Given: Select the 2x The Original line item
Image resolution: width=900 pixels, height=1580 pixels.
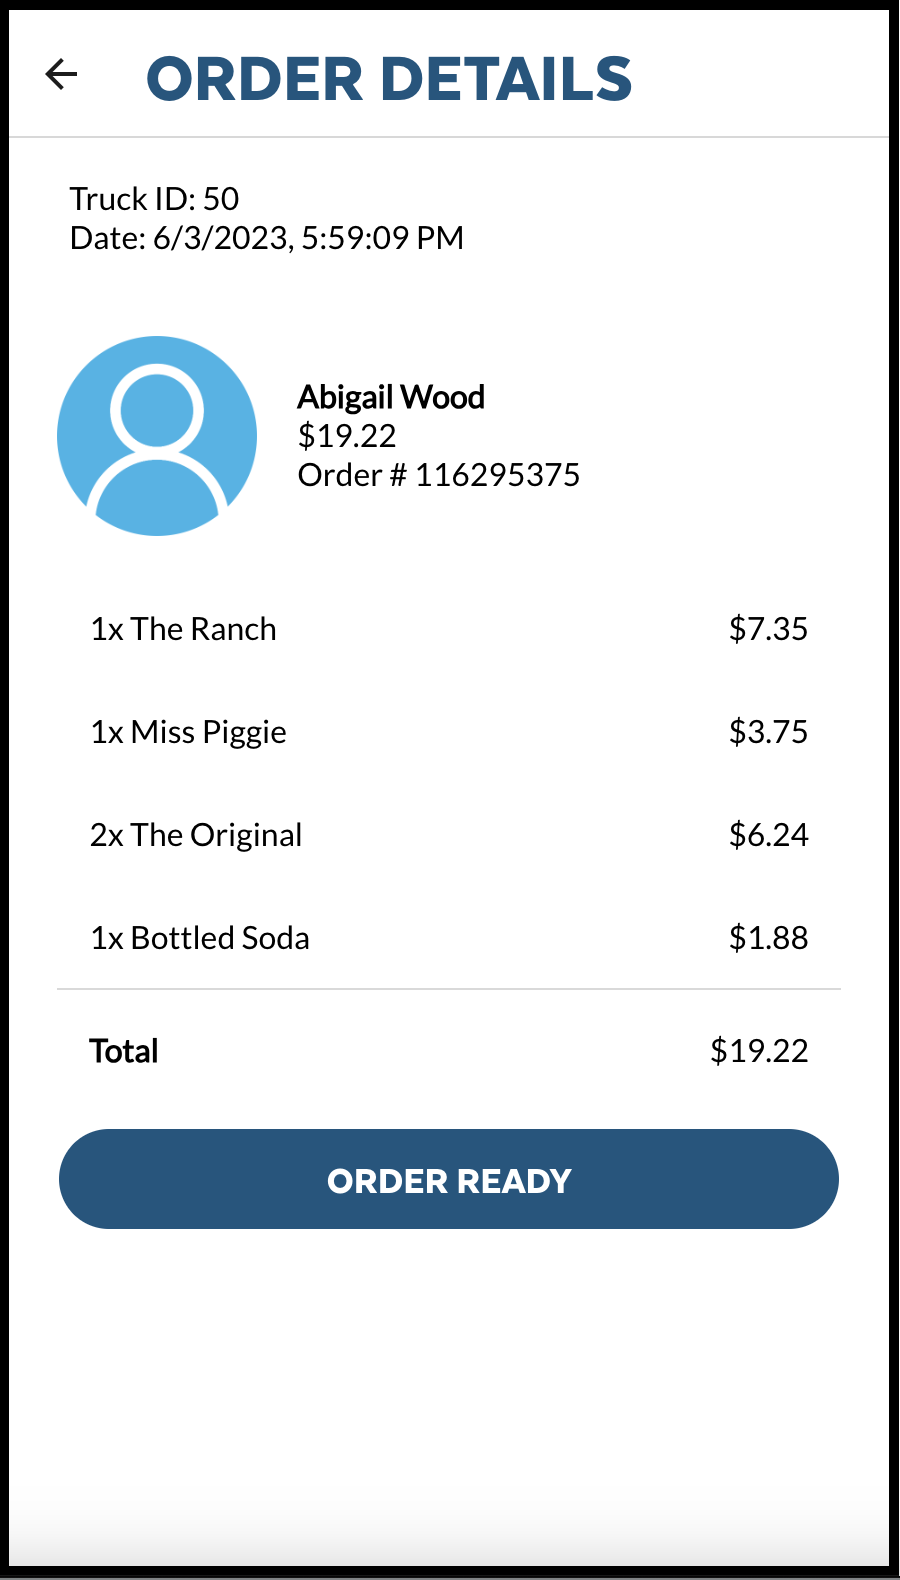Looking at the screenshot, I should [196, 835].
